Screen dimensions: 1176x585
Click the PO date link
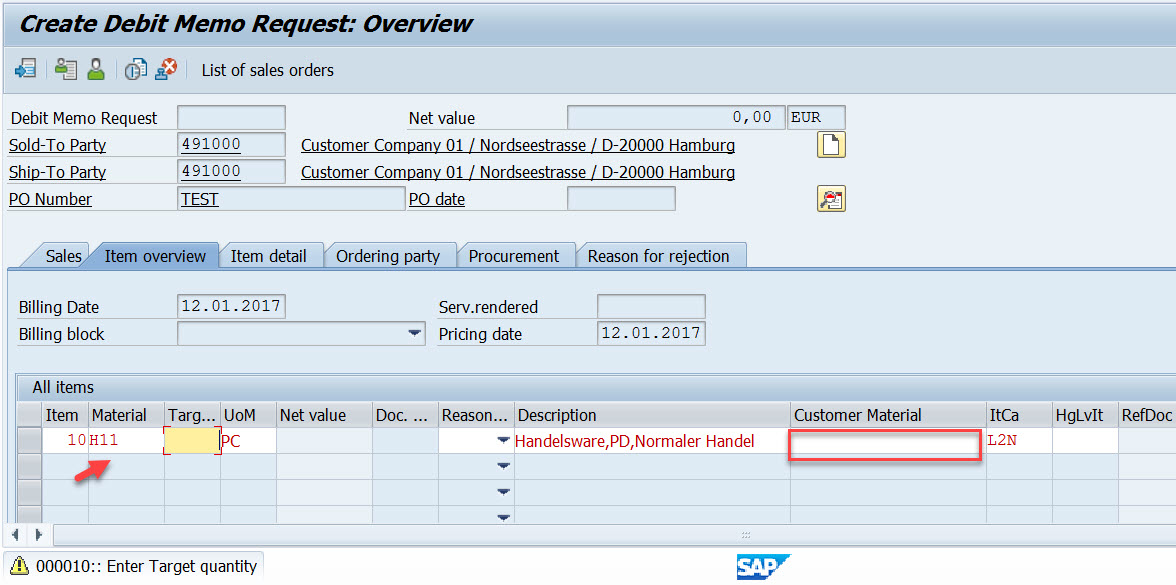[x=437, y=198]
